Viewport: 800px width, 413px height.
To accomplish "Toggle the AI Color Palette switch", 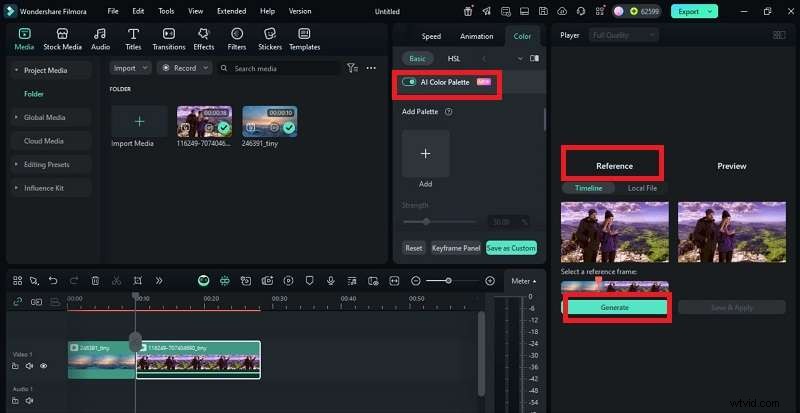I will pos(409,82).
